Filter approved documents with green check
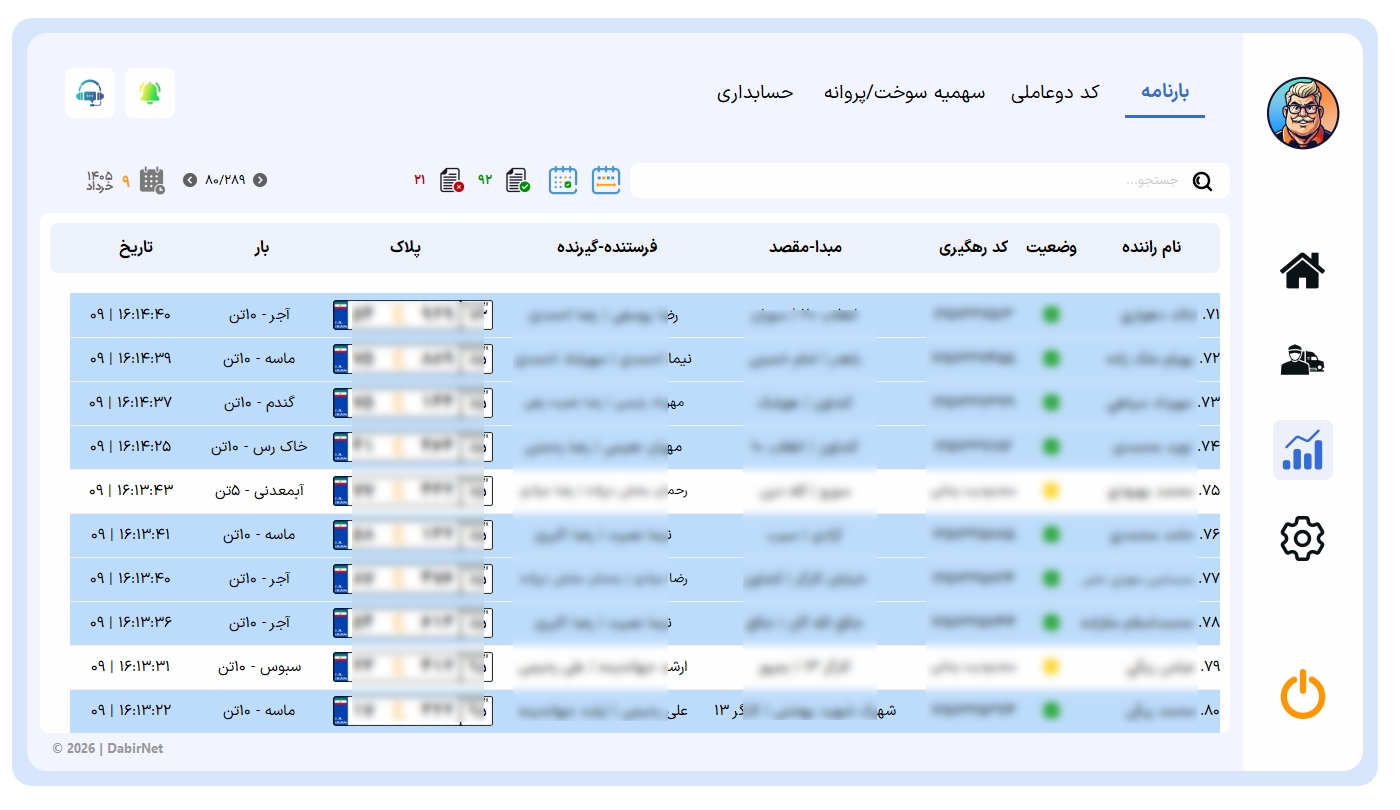 pyautogui.click(x=518, y=180)
